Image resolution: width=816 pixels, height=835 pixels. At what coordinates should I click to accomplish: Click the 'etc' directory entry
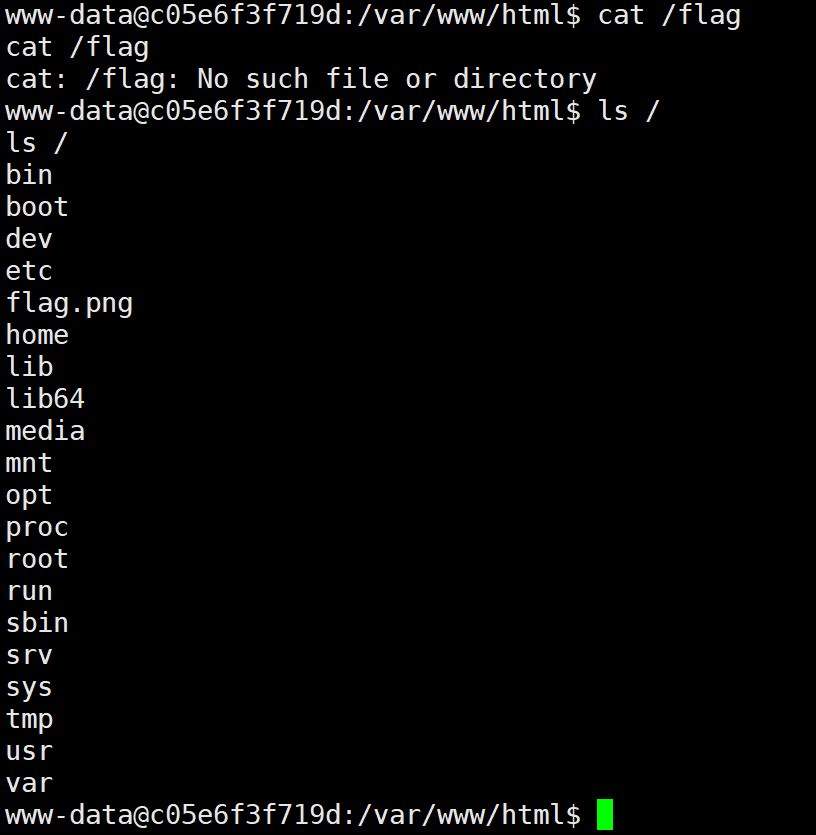click(x=29, y=271)
